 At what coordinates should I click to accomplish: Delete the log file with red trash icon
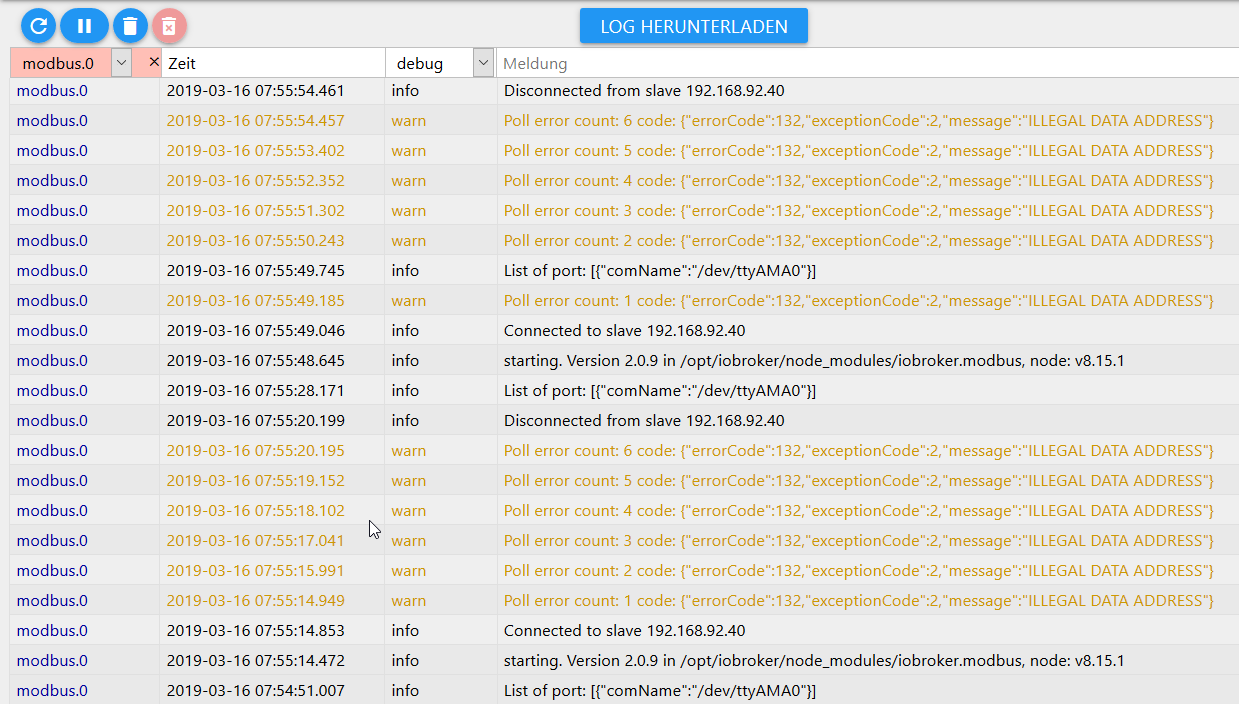(169, 26)
